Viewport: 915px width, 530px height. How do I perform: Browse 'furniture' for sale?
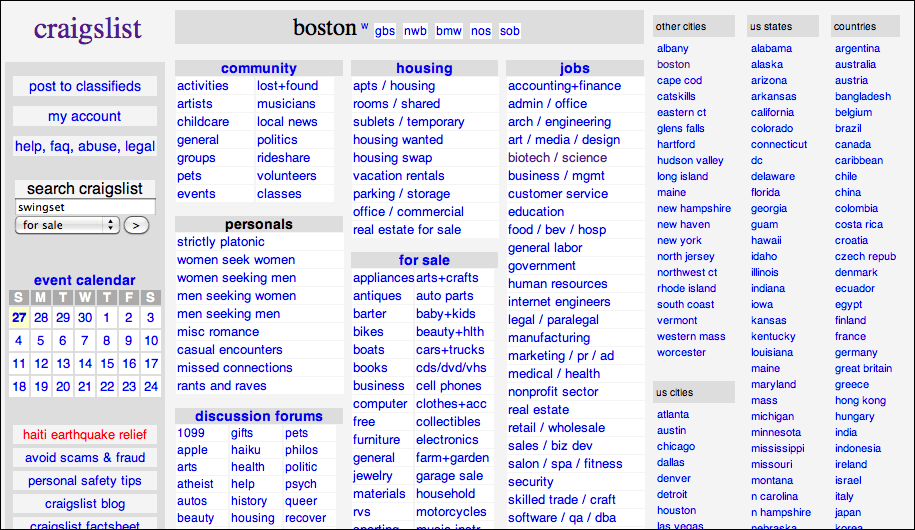[376, 440]
